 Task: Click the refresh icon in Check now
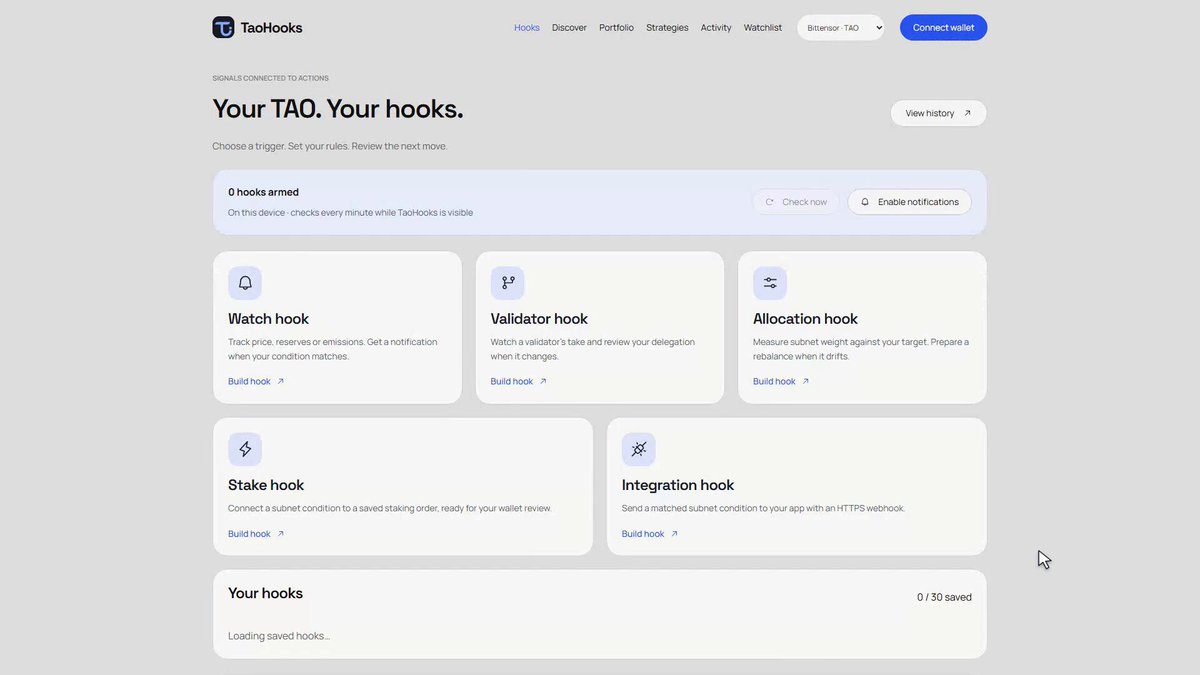770,202
